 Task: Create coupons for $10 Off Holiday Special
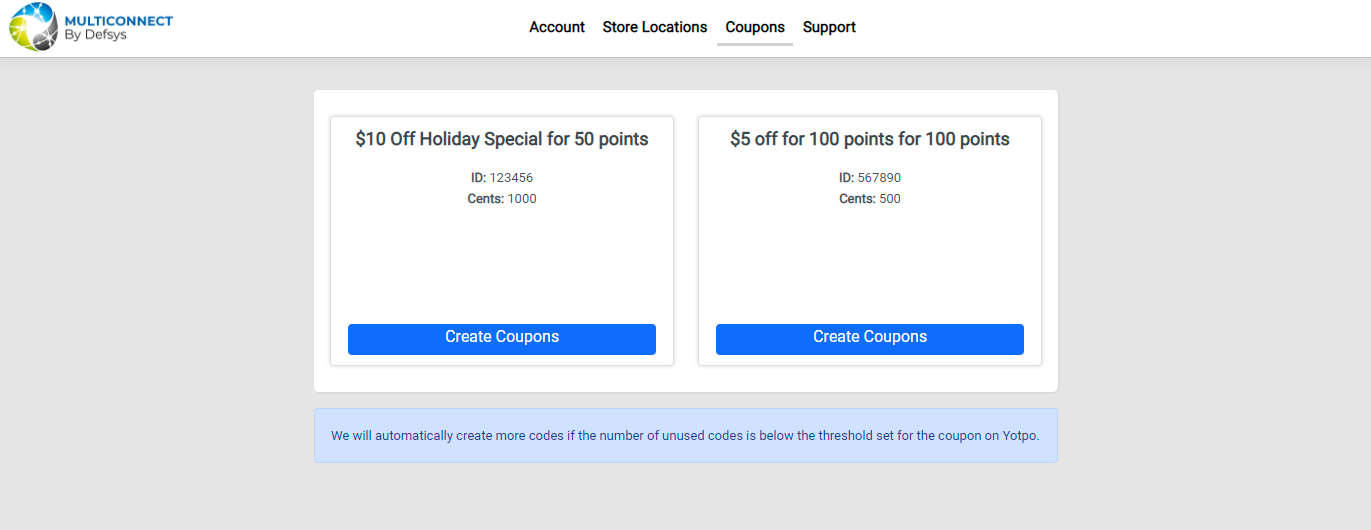(x=502, y=338)
